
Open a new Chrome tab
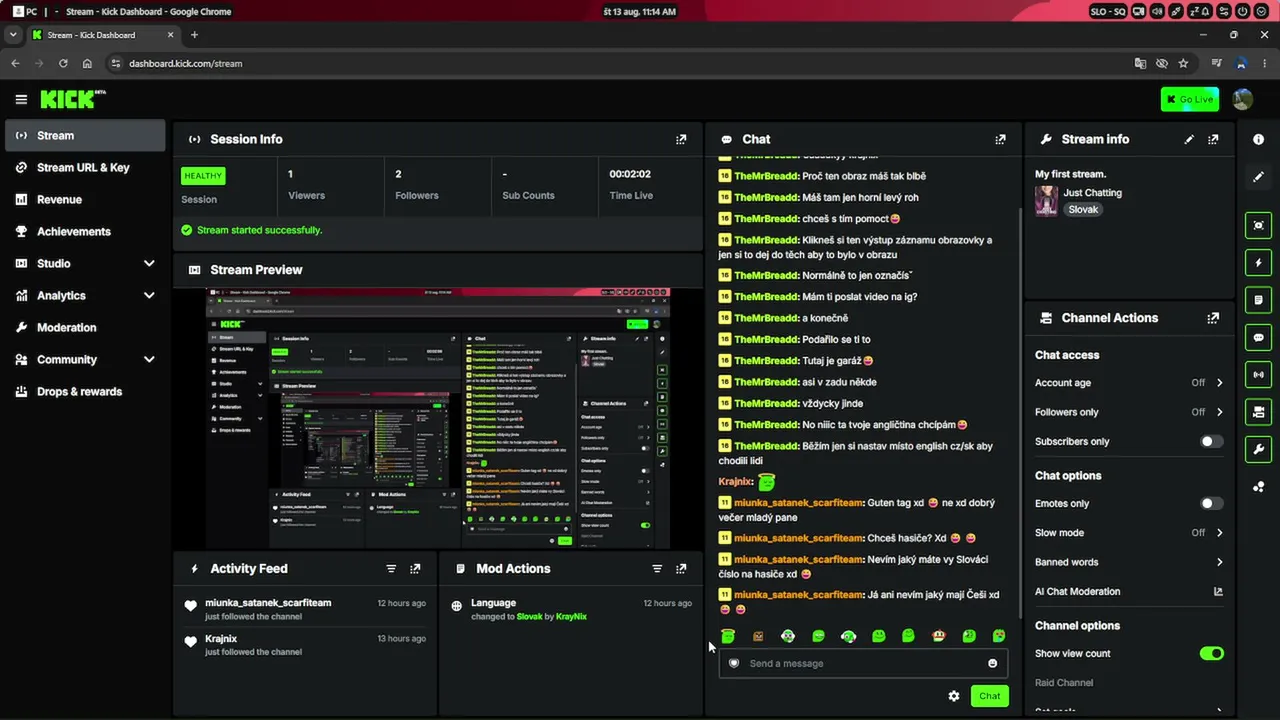pyautogui.click(x=194, y=34)
